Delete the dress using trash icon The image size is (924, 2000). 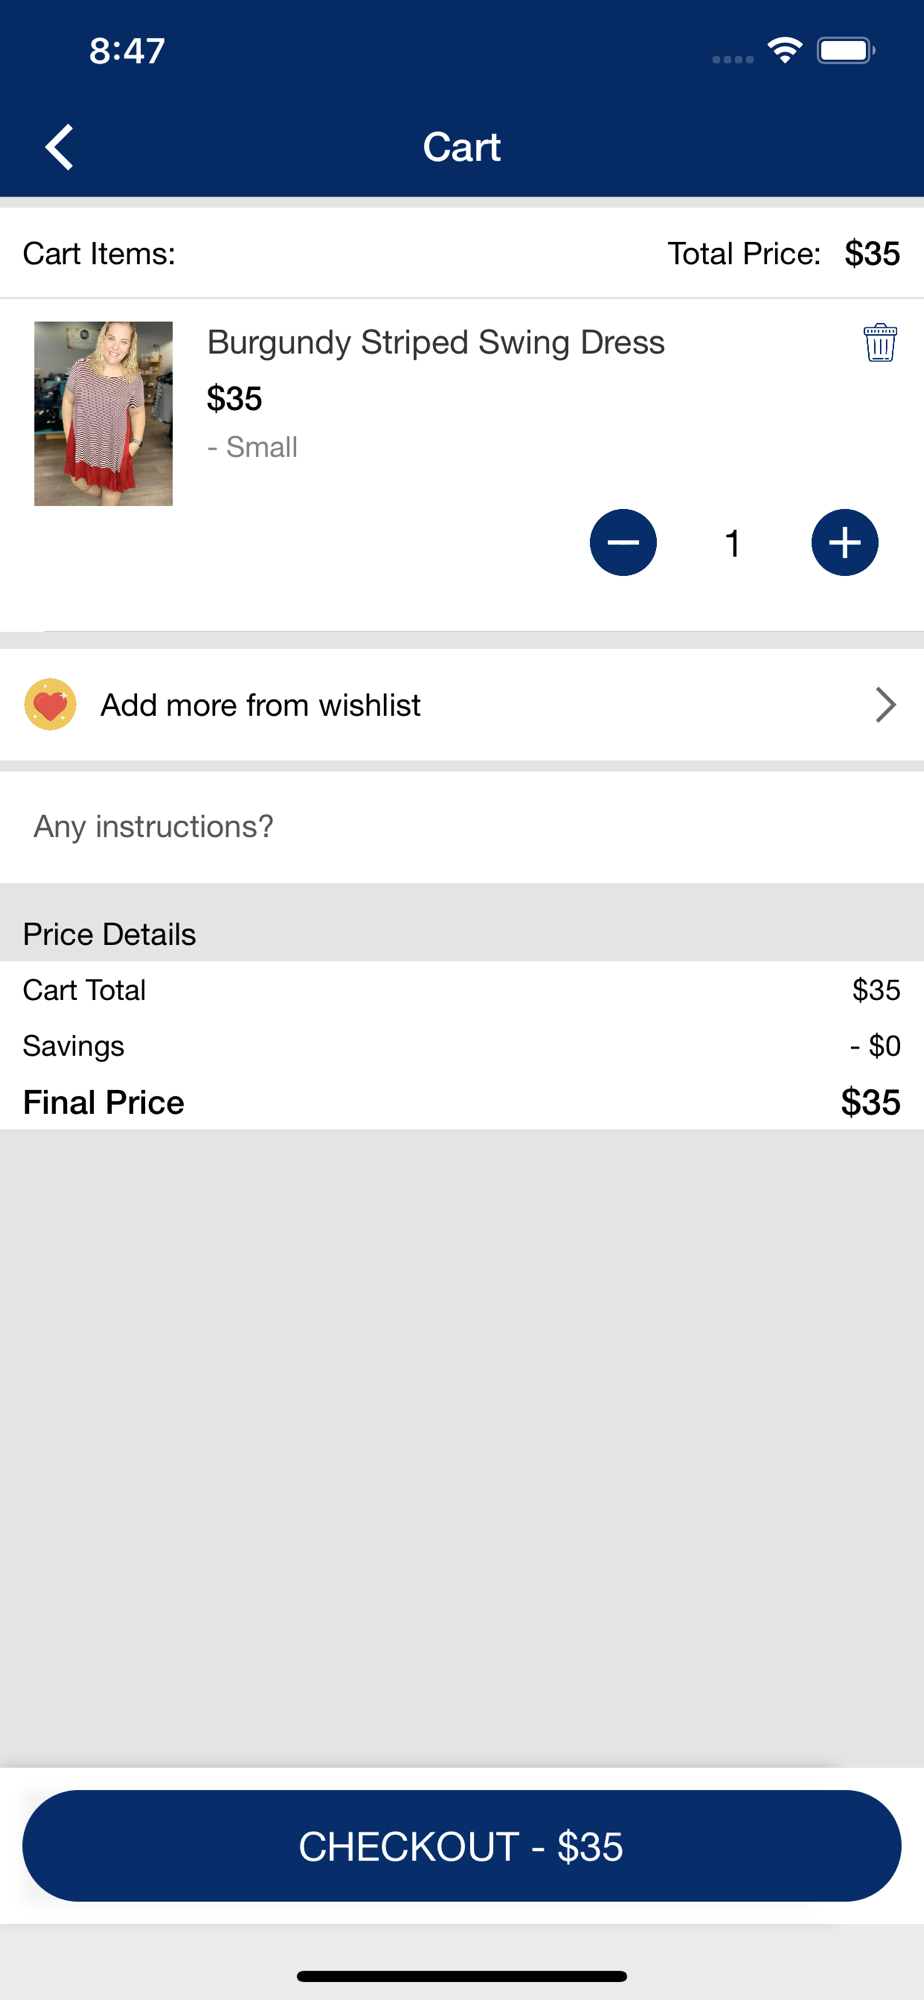(880, 343)
